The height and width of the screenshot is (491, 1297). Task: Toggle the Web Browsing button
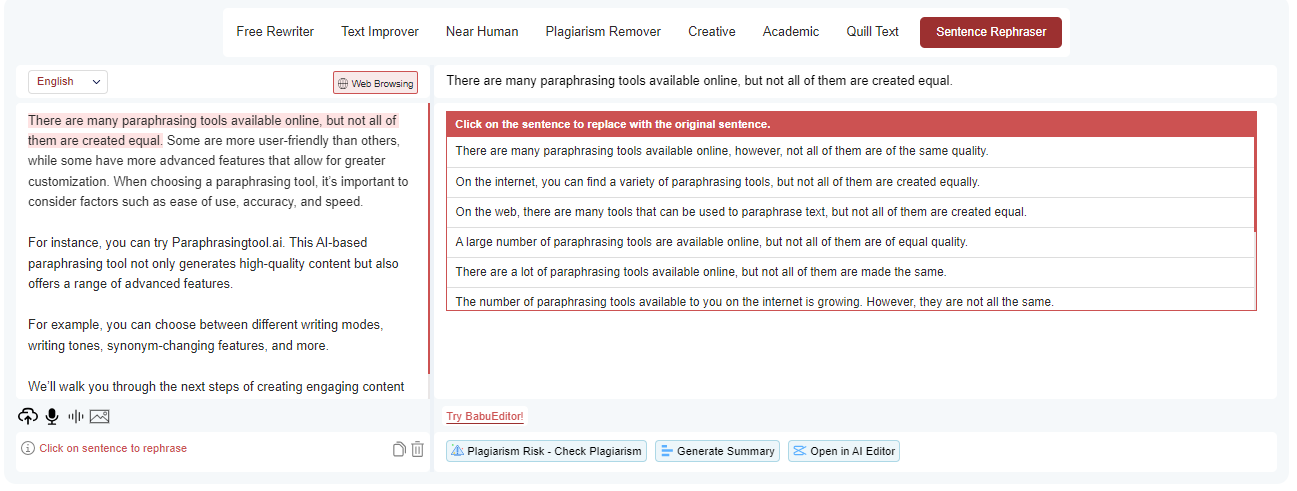[375, 83]
